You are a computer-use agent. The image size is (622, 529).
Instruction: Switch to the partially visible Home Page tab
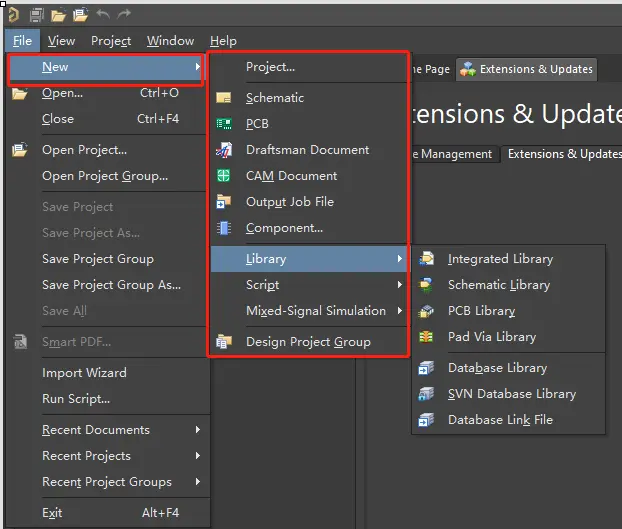[432, 69]
